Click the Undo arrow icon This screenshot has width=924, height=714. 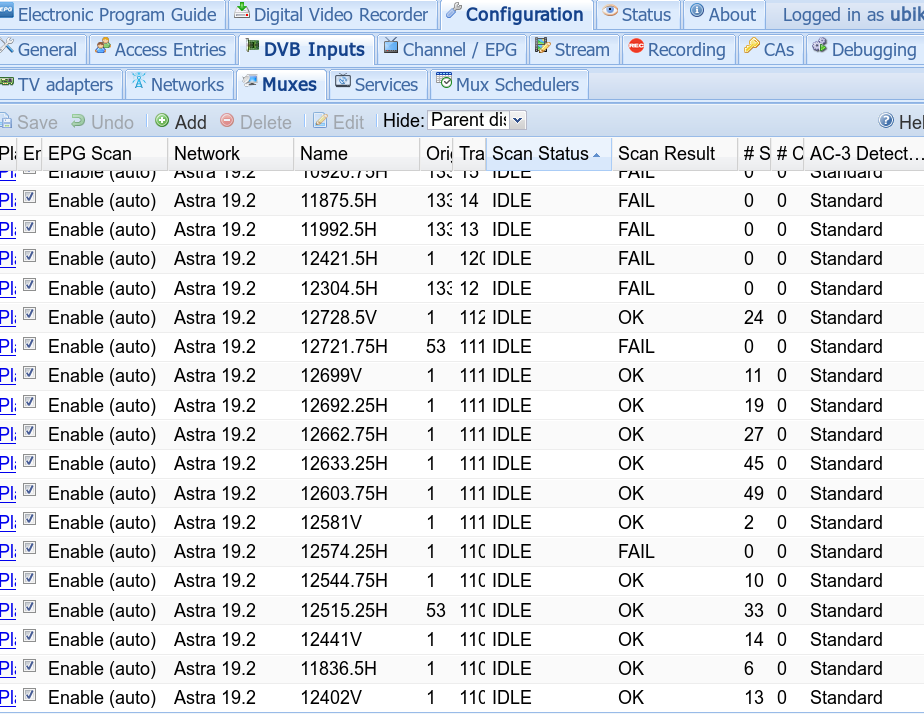(78, 121)
